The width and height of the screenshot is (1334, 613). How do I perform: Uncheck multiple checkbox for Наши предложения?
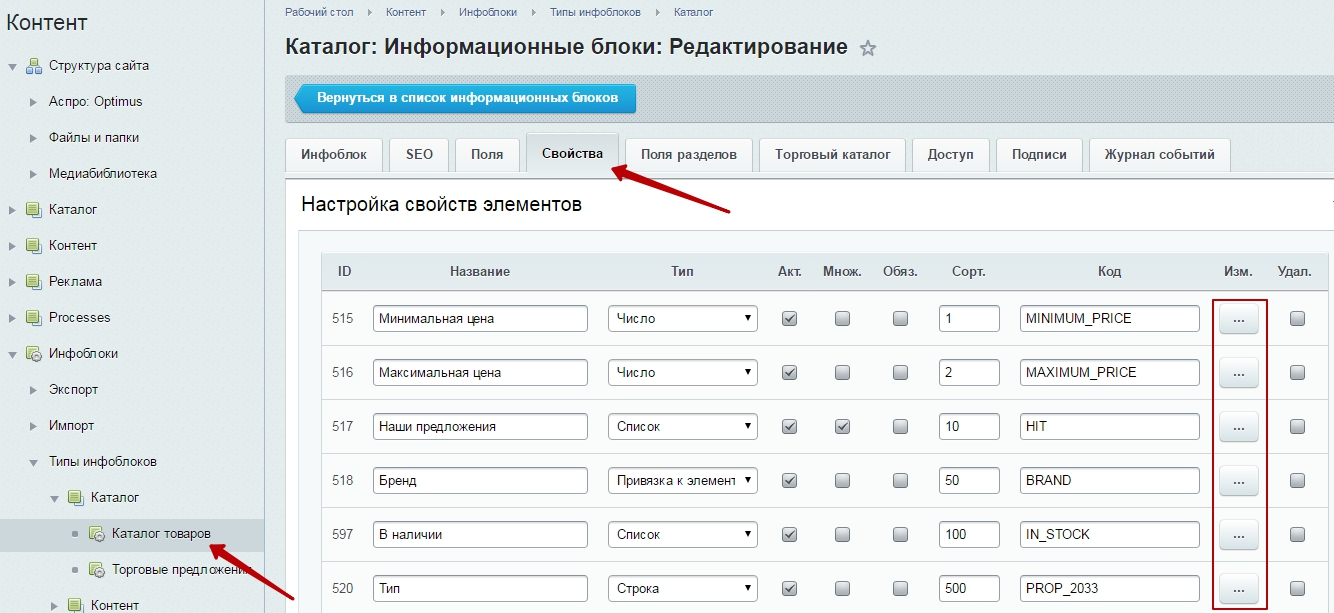[x=842, y=427]
